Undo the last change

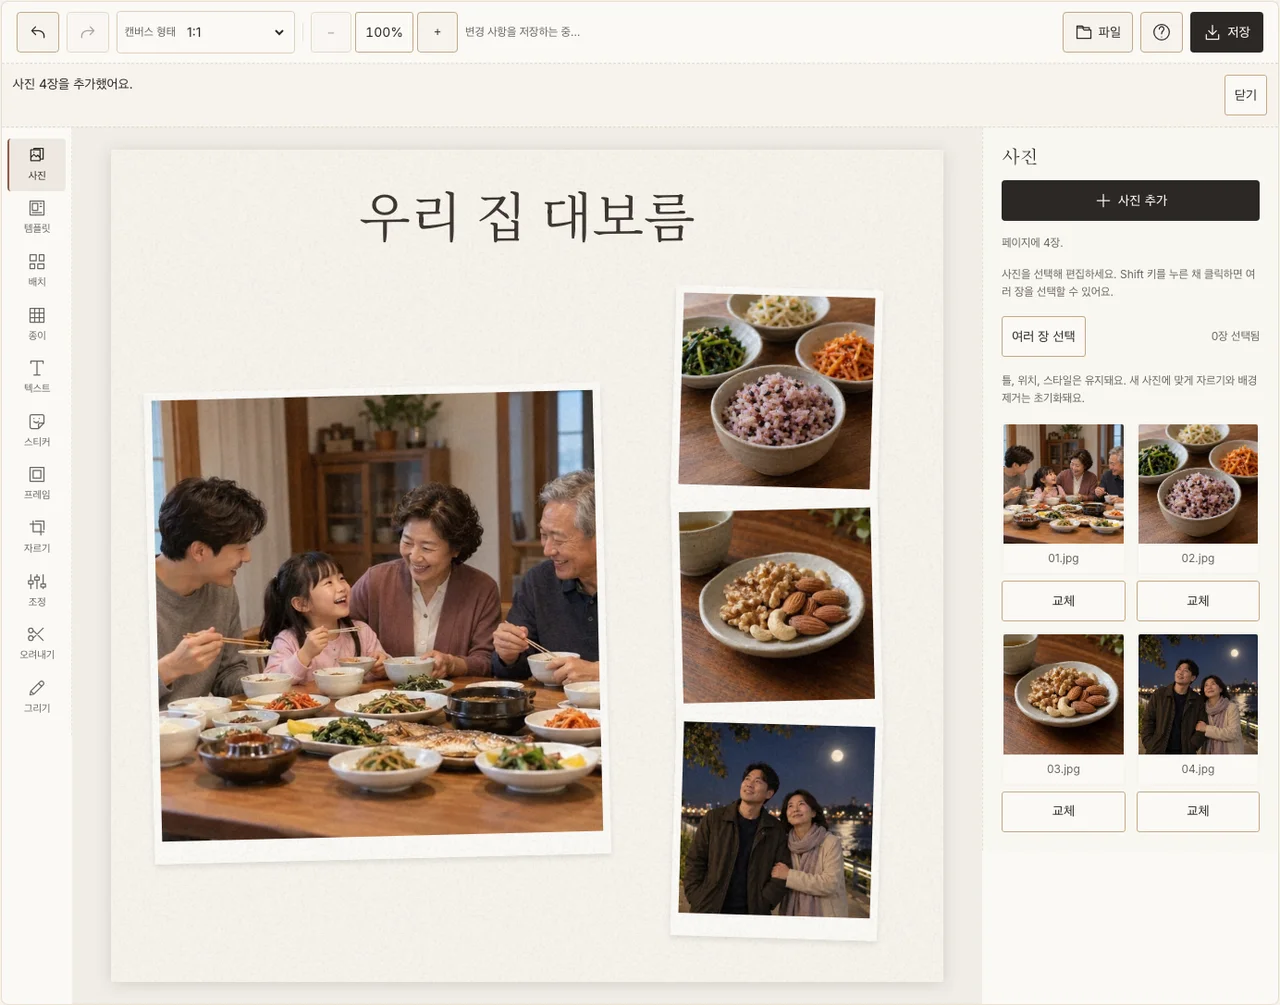click(38, 32)
